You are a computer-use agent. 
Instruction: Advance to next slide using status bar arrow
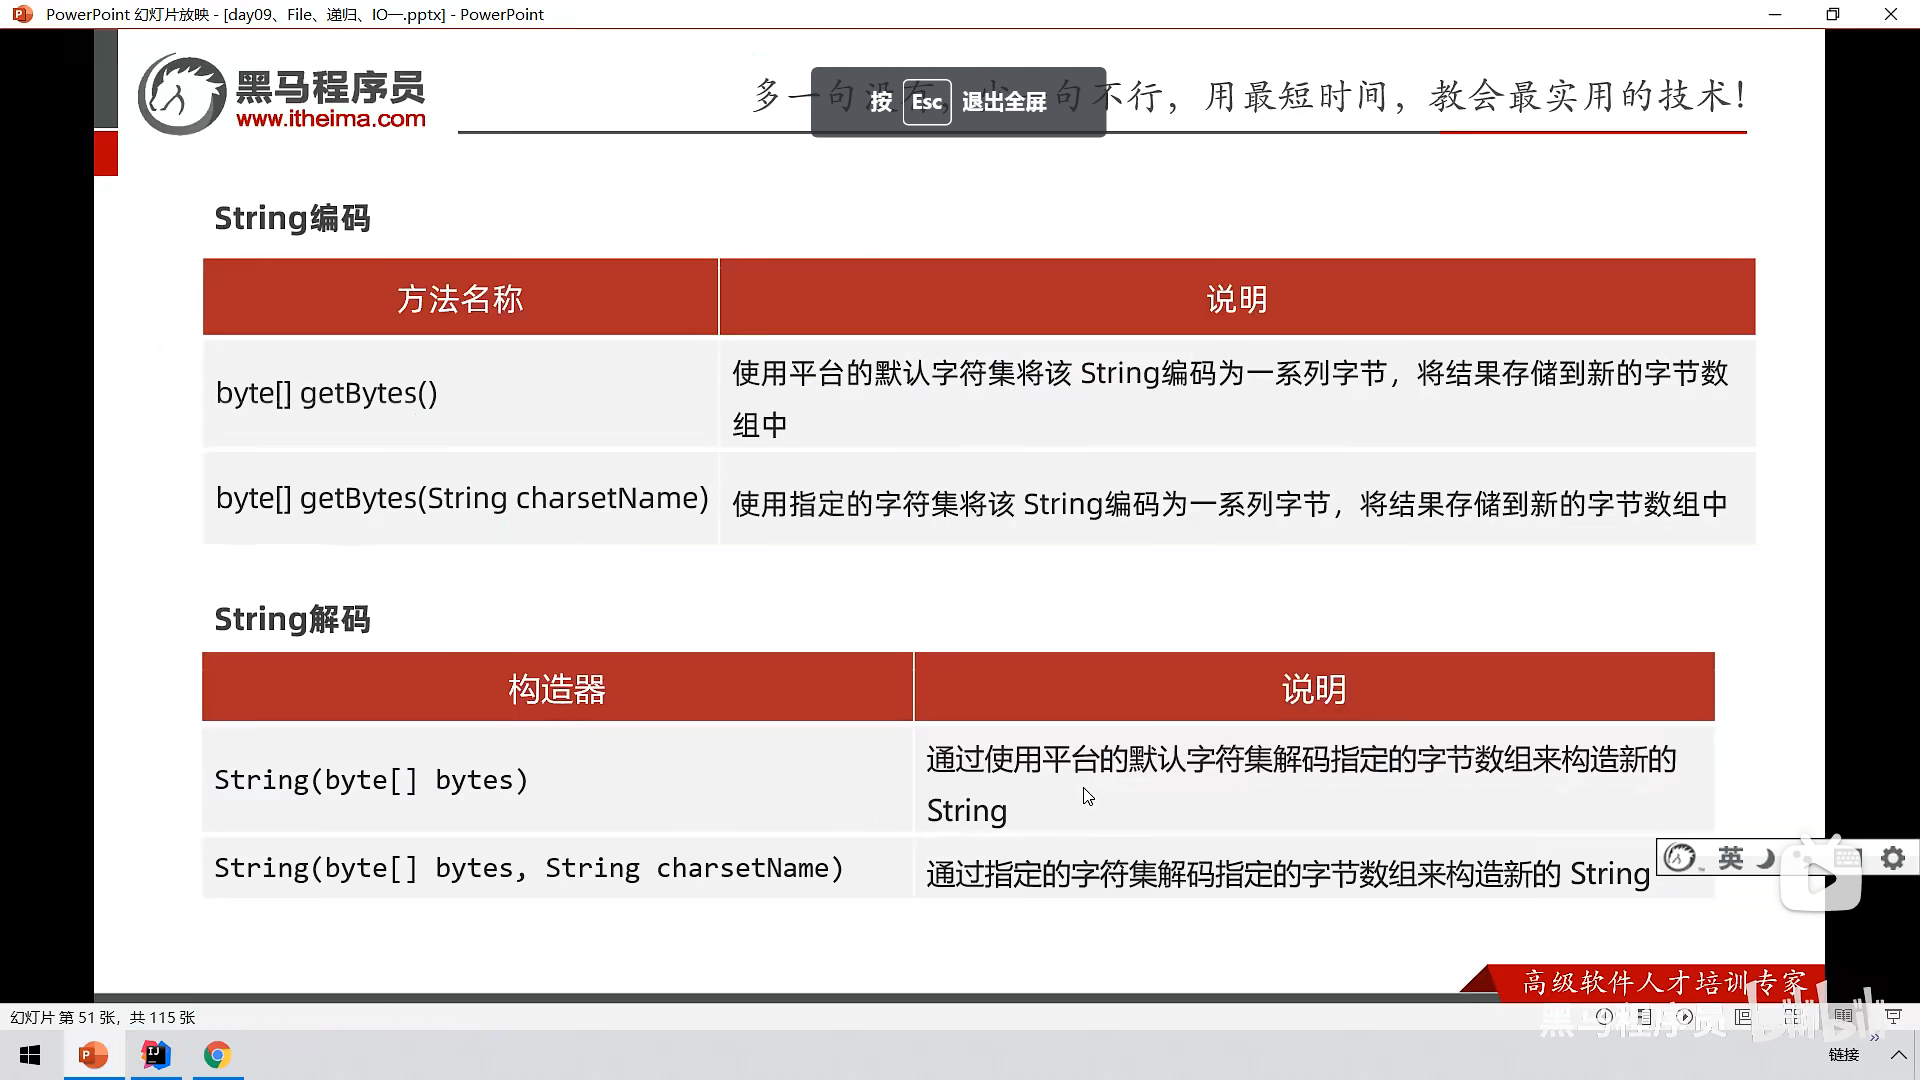[x=1685, y=1017]
